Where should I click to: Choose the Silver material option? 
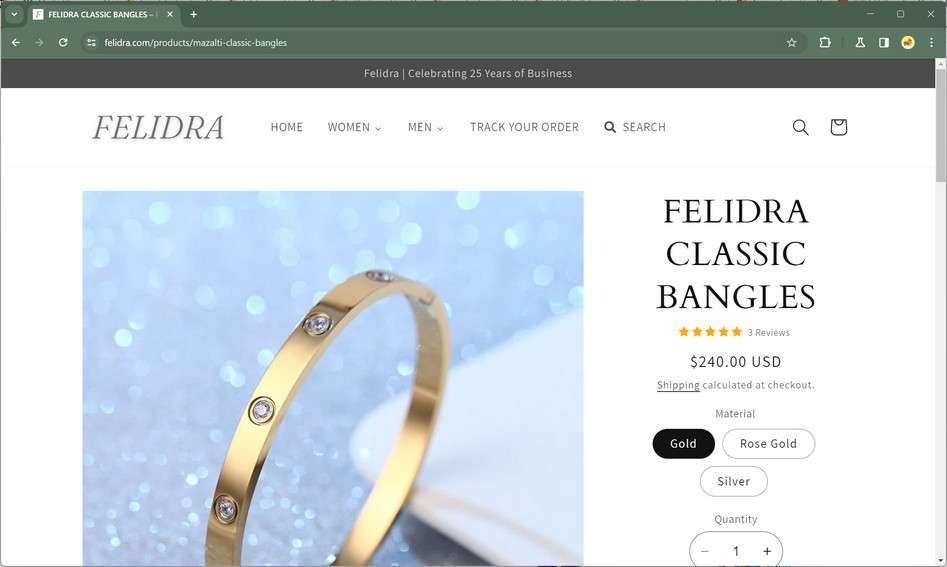coord(733,481)
